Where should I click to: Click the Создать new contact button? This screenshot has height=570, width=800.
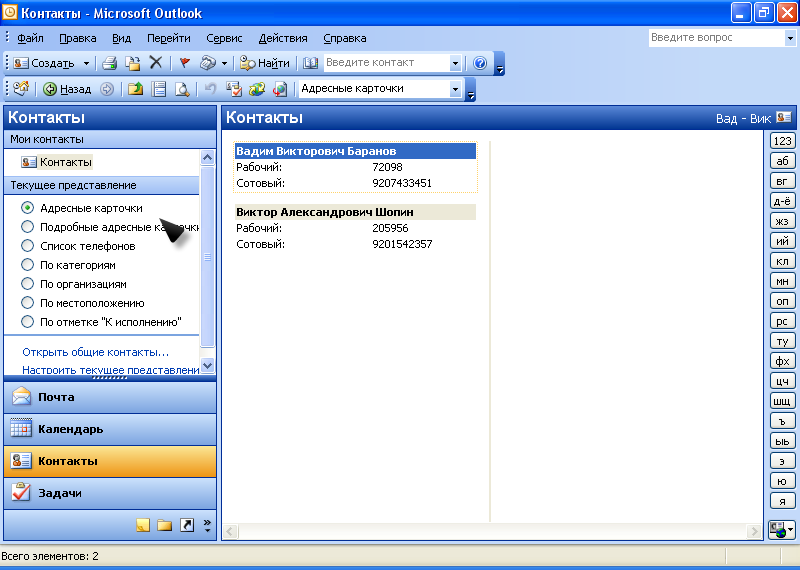(x=44, y=63)
